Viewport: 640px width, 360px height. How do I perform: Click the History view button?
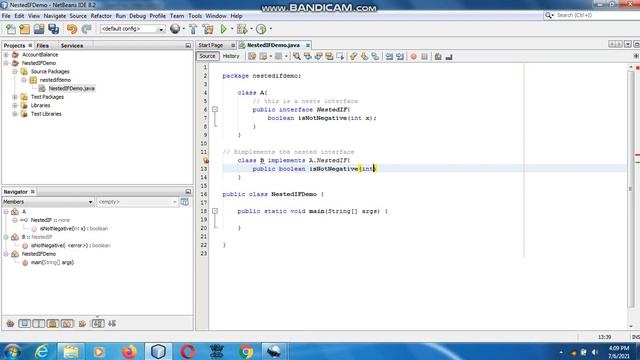coord(231,56)
